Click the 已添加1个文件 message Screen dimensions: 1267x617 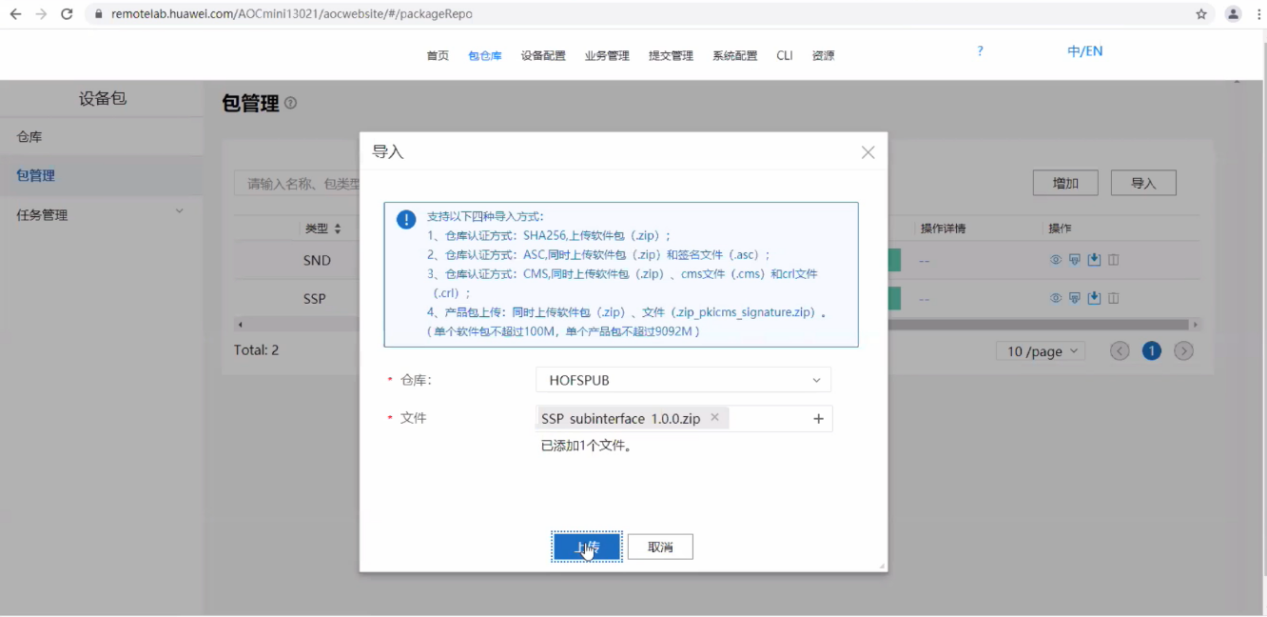(x=586, y=446)
